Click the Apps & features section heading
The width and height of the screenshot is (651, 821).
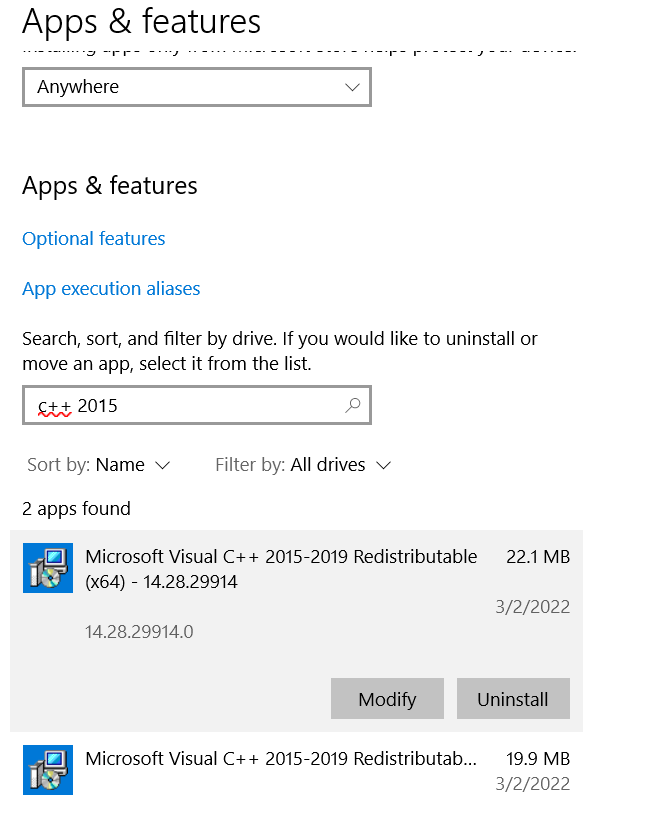click(x=110, y=186)
